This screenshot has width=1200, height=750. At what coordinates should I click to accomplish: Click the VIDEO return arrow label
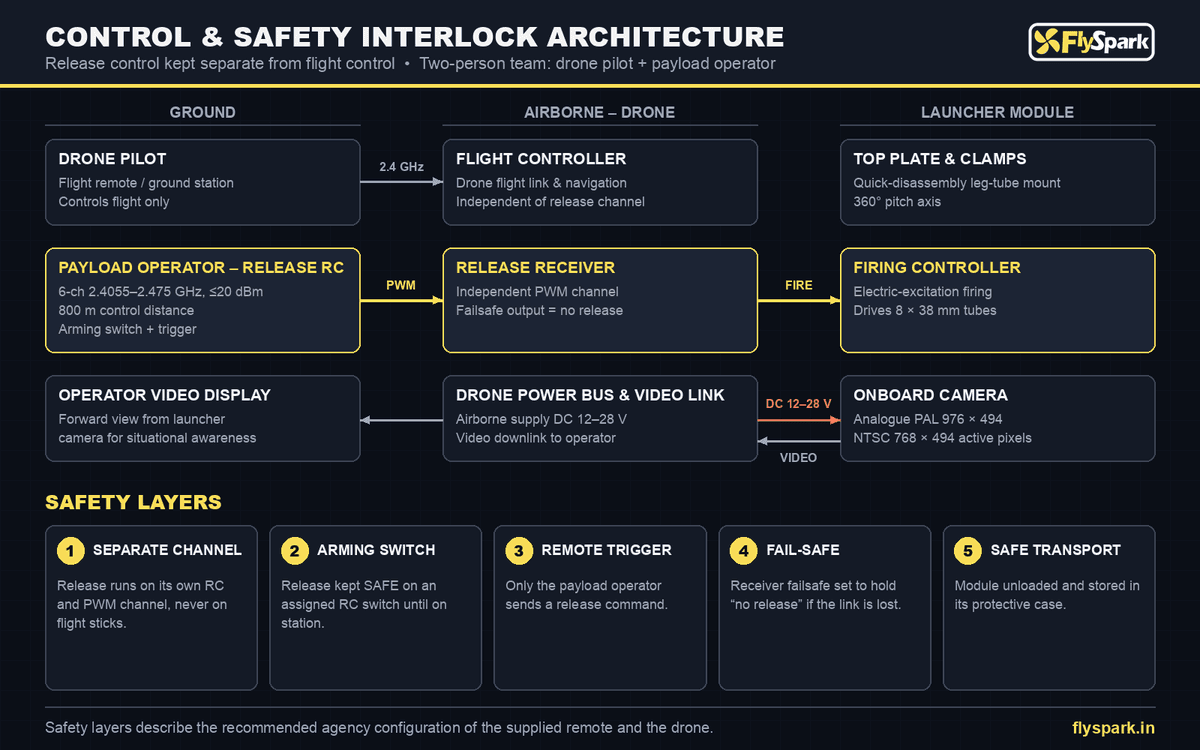(799, 457)
